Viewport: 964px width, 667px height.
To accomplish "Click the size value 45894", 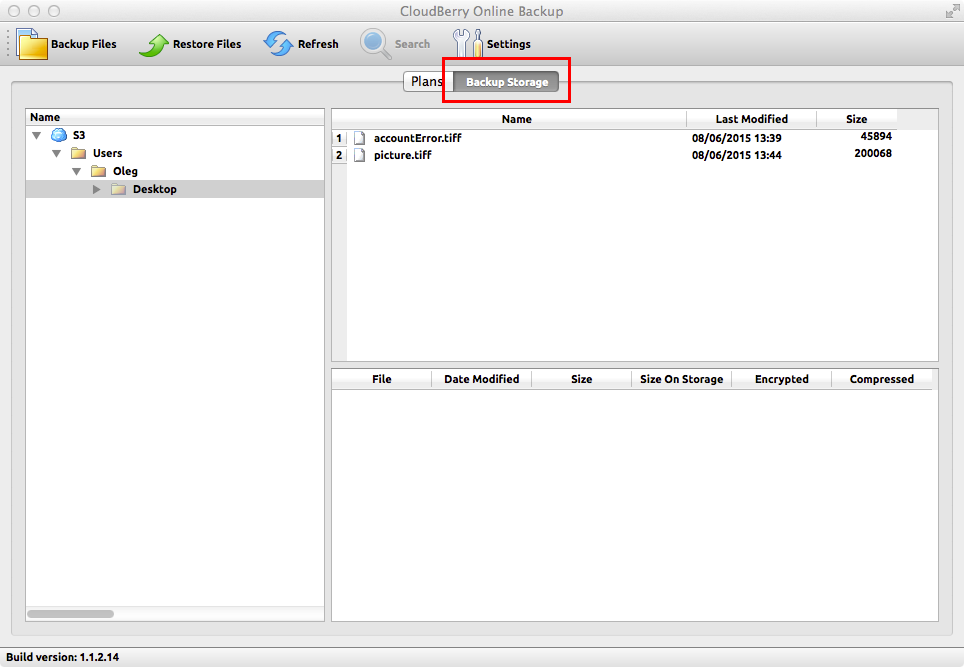I will pos(876,136).
